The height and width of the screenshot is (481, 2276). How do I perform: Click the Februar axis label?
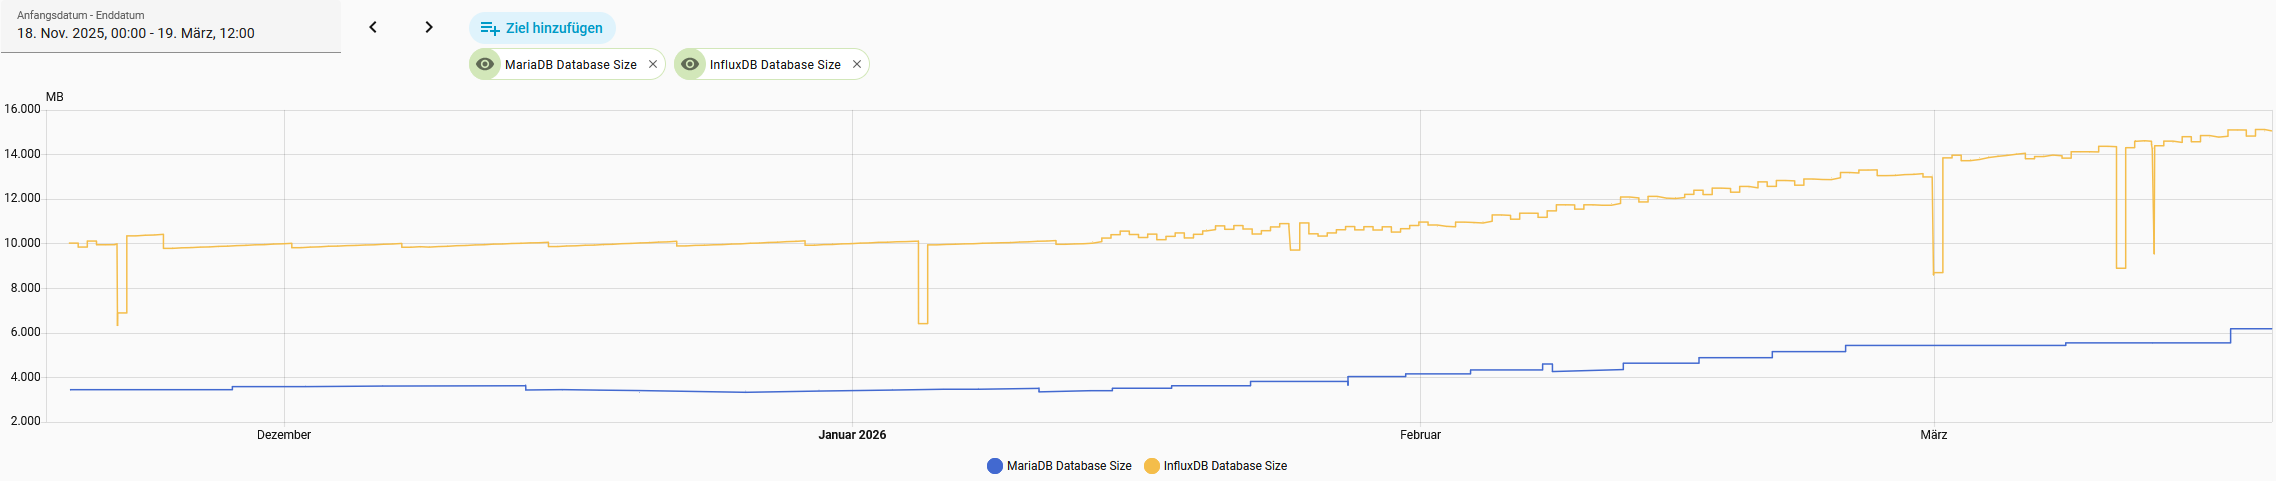1420,435
